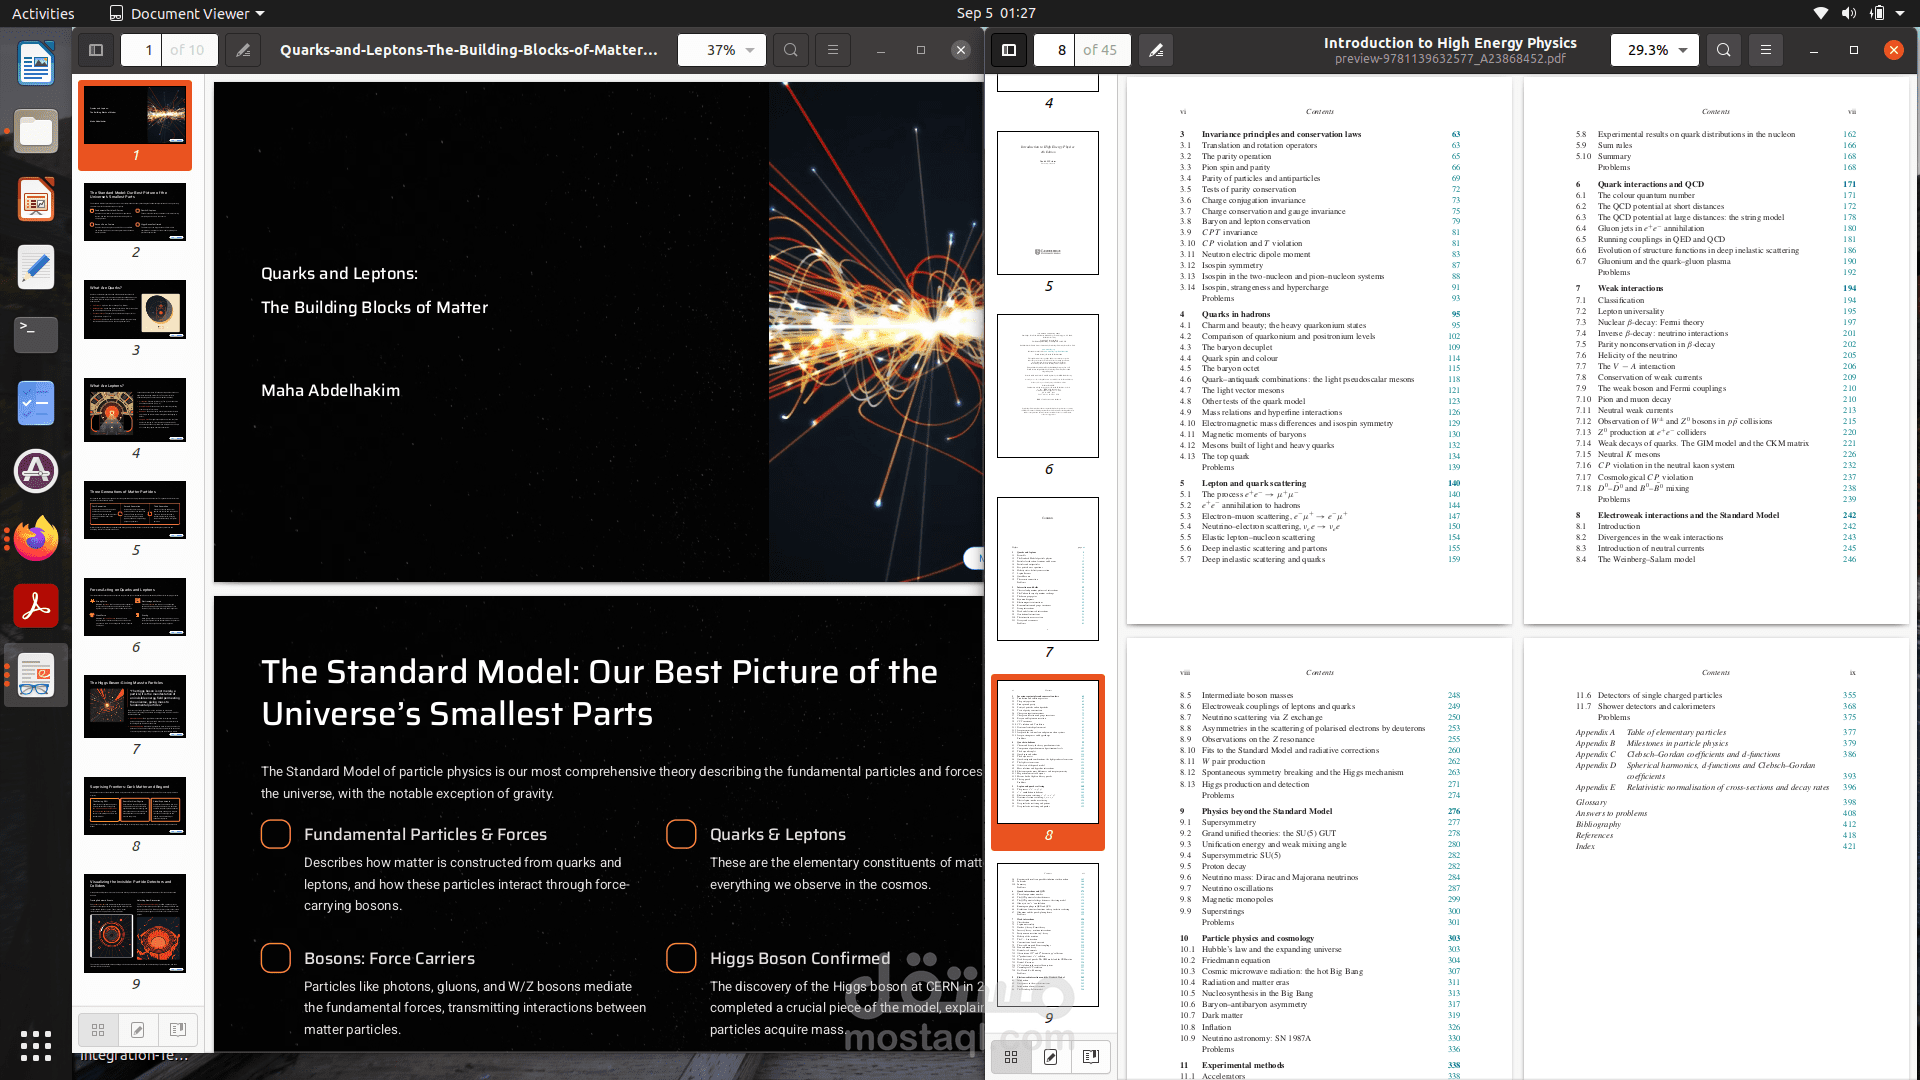The height and width of the screenshot is (1080, 1920).
Task: Open bookmarks view in right document sidebar
Action: [1091, 1057]
